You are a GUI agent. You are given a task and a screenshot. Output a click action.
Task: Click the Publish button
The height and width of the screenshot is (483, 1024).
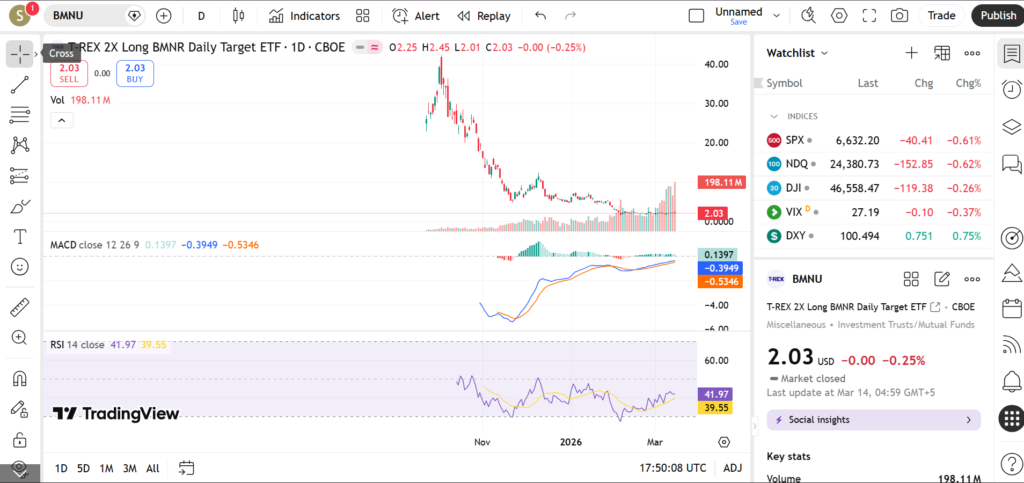coord(997,16)
